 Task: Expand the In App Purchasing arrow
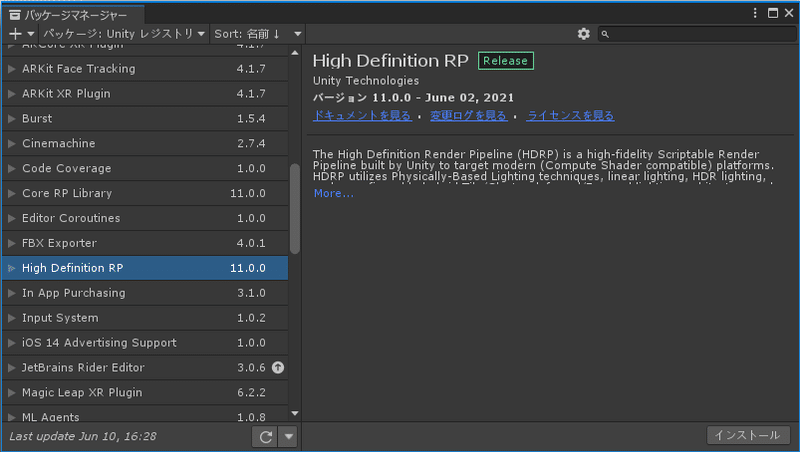click(12, 293)
